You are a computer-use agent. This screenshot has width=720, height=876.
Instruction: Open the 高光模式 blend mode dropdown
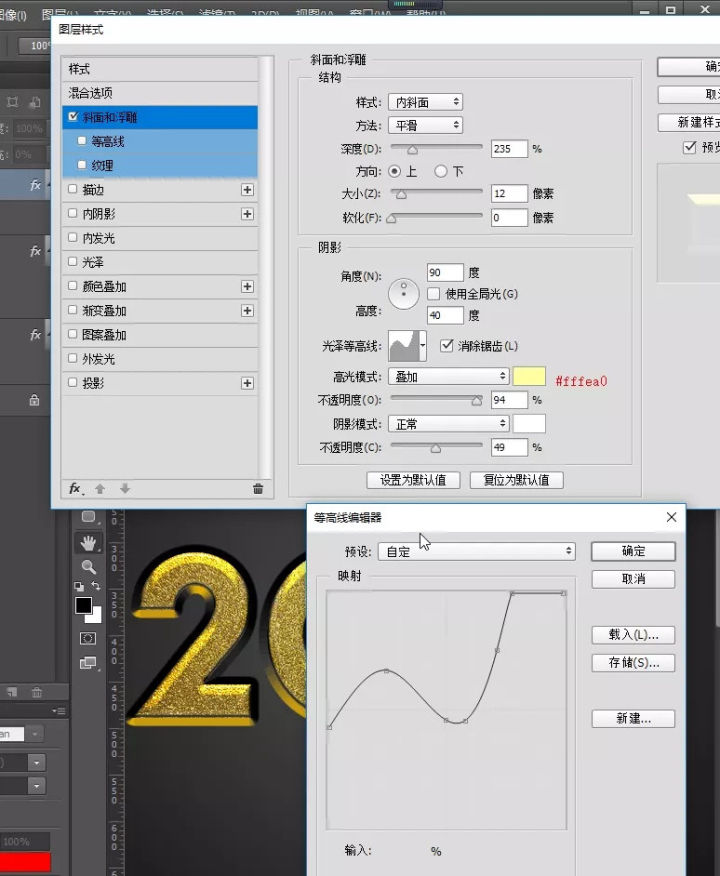coord(448,377)
